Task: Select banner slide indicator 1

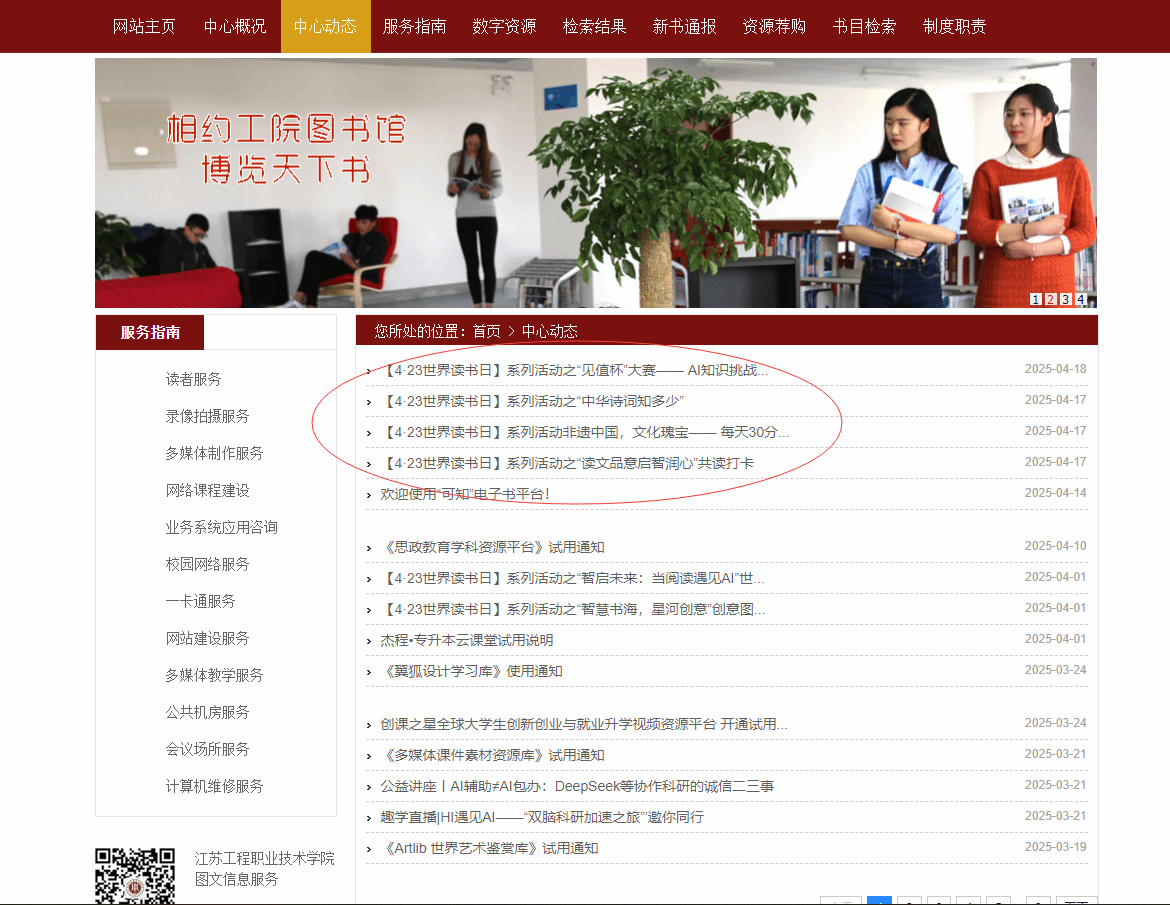Action: pos(1035,299)
